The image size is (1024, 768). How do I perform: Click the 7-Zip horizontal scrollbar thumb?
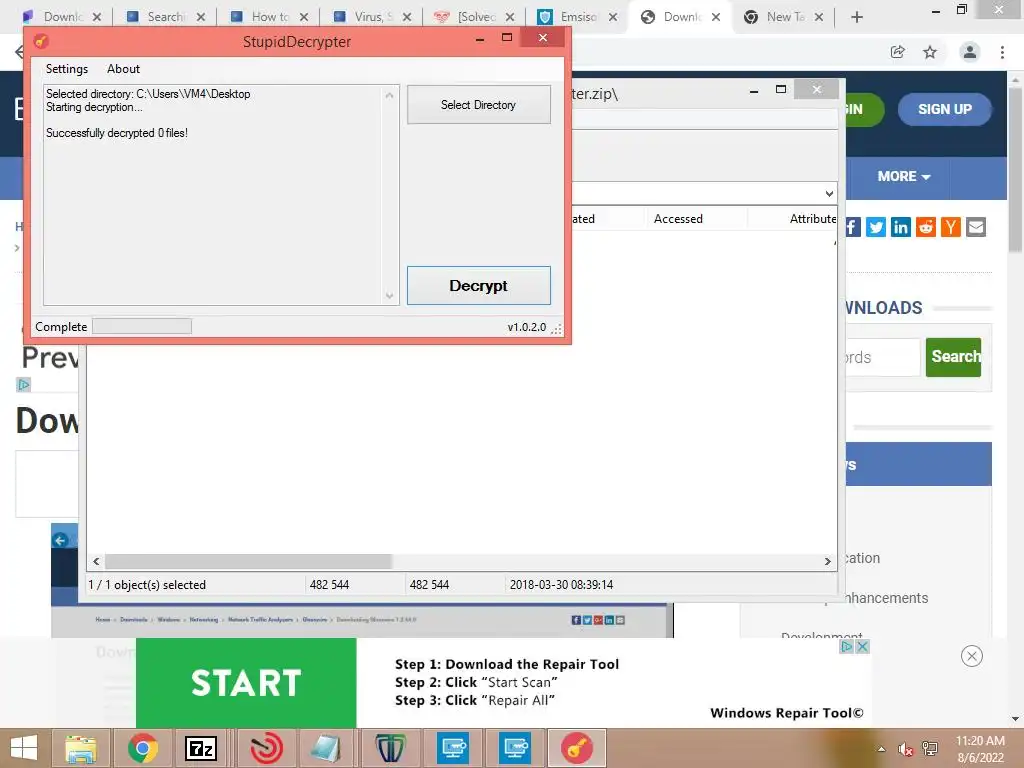click(248, 561)
